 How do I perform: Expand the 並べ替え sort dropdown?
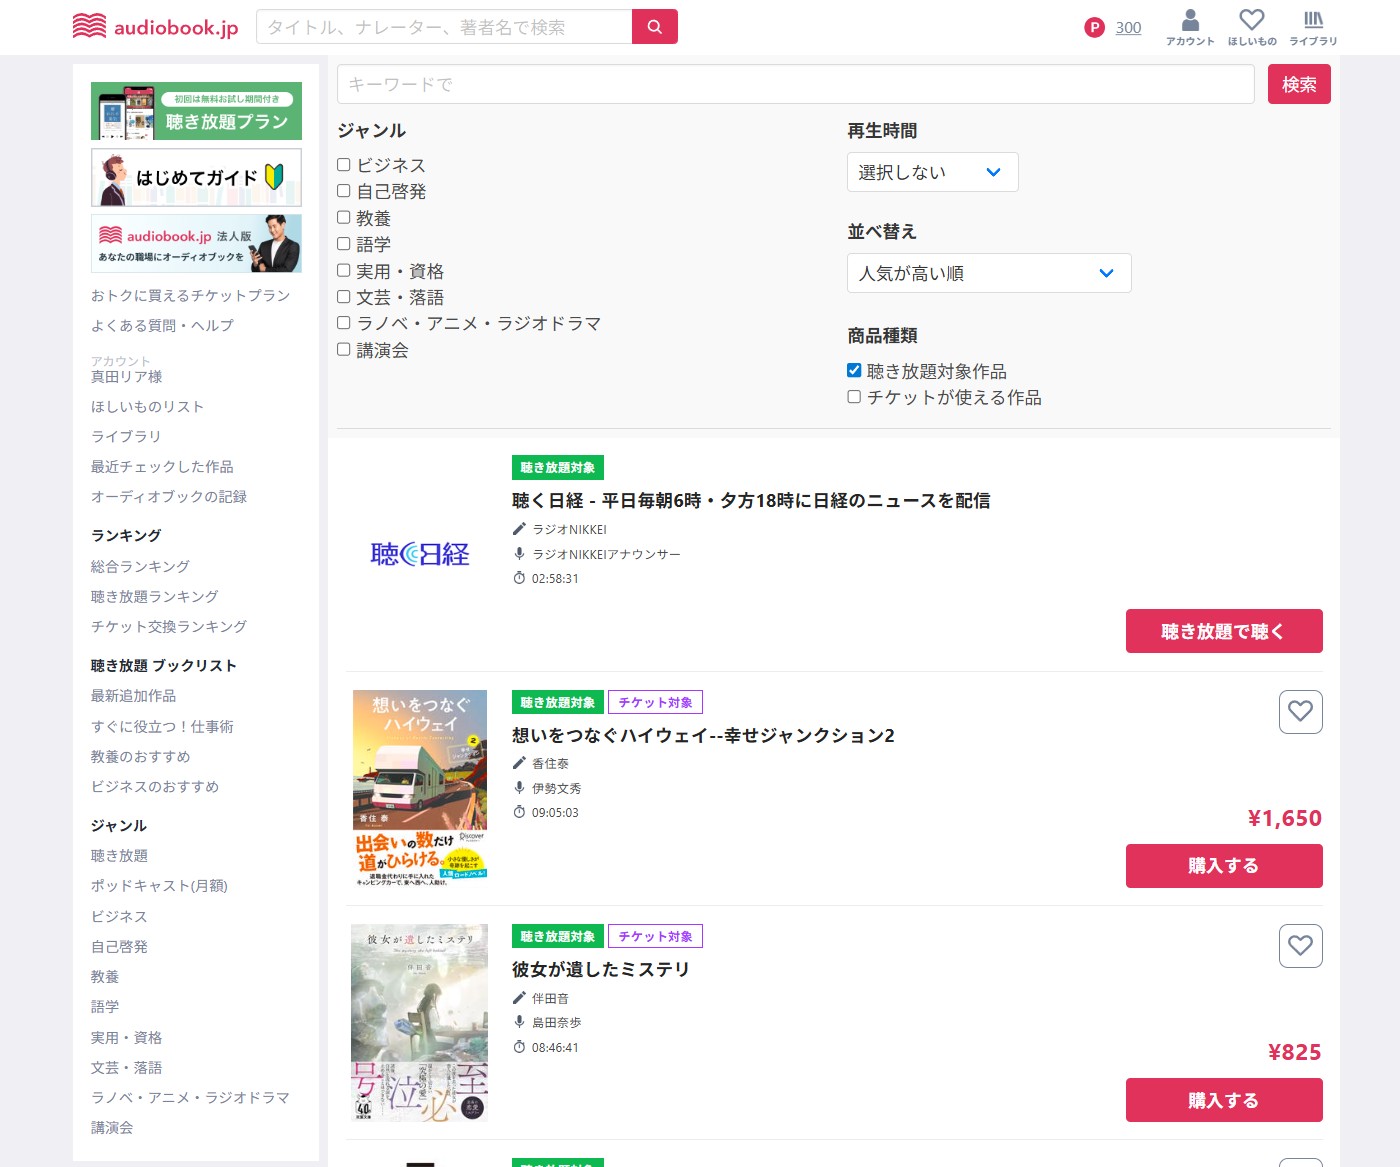coord(988,273)
